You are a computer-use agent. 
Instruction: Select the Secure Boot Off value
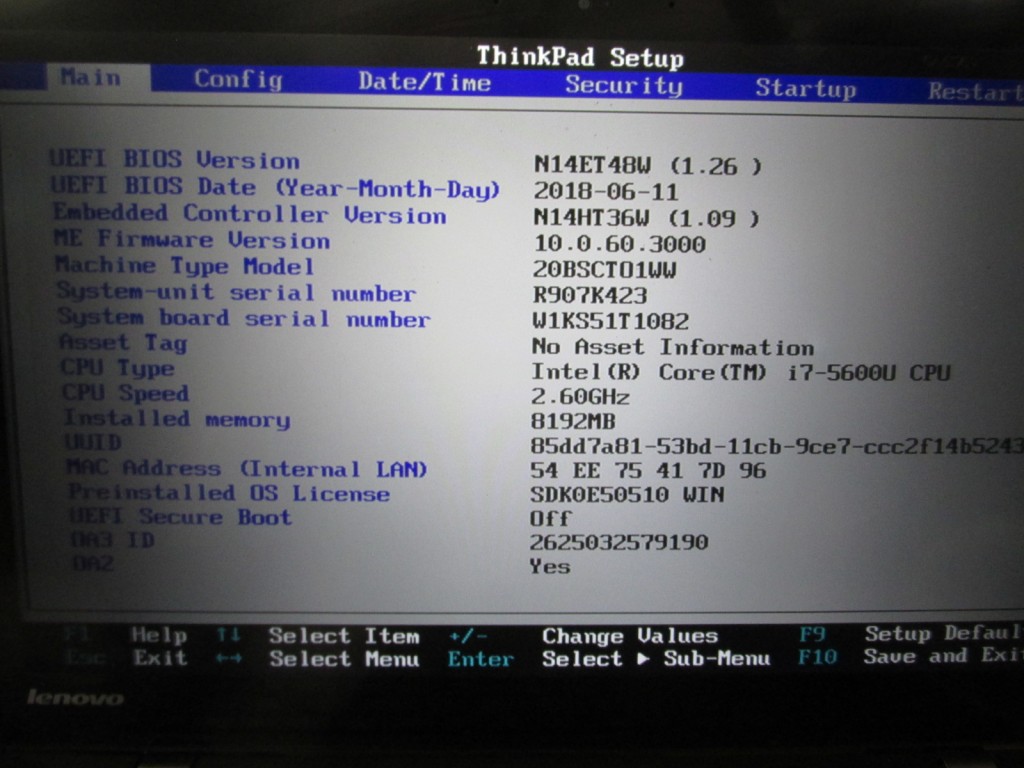point(551,519)
